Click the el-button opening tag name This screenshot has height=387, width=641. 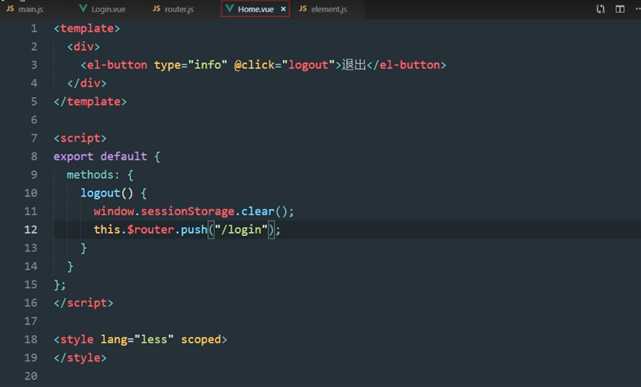pos(117,65)
